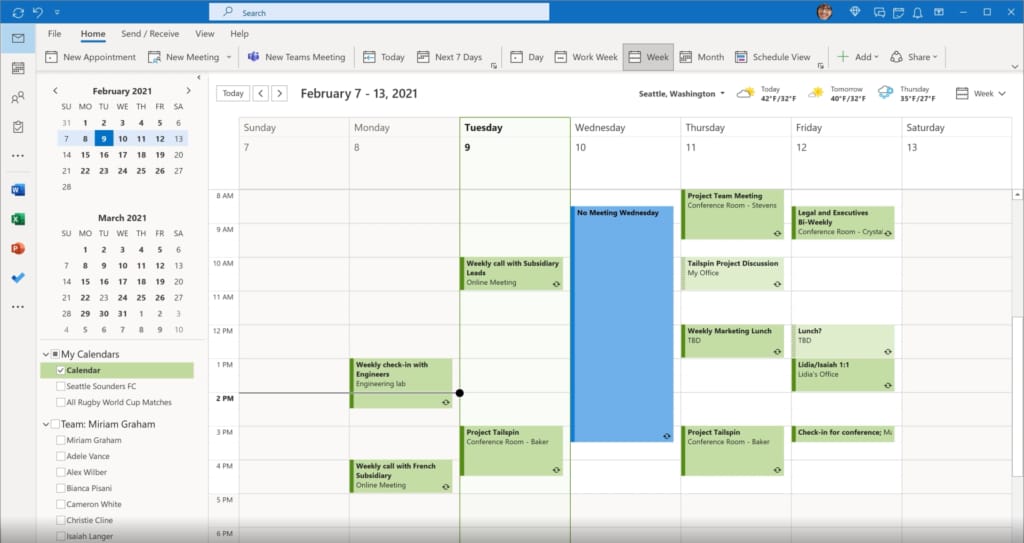Click in the Search box

coord(380,12)
